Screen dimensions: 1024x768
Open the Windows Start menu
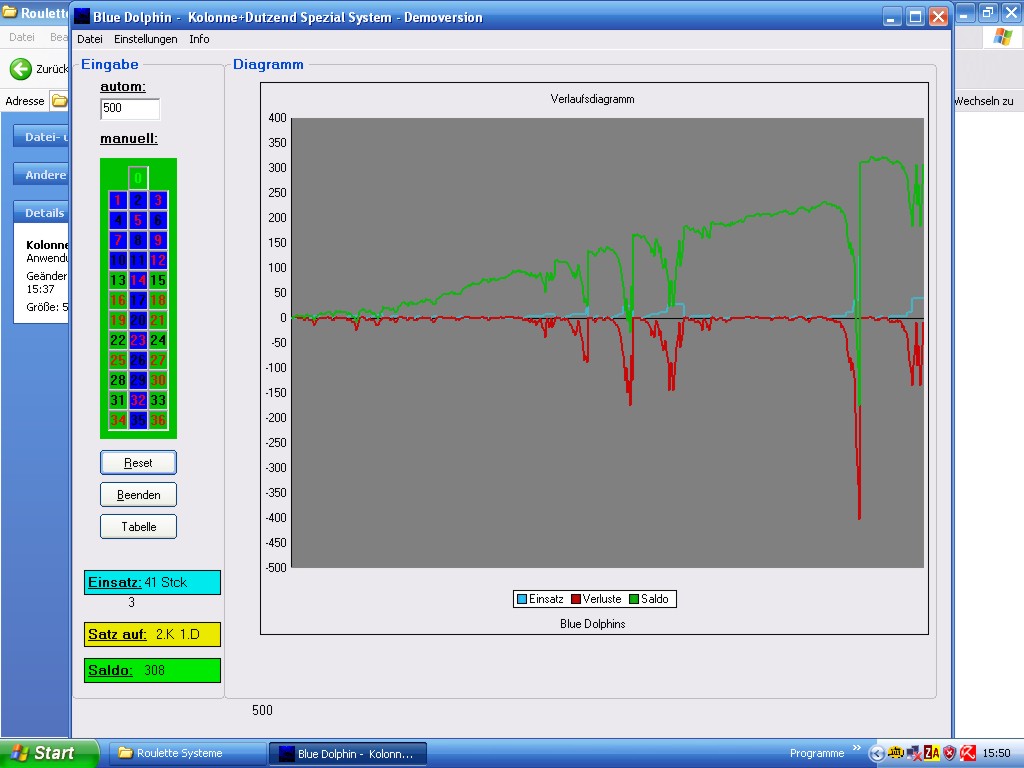click(x=49, y=754)
